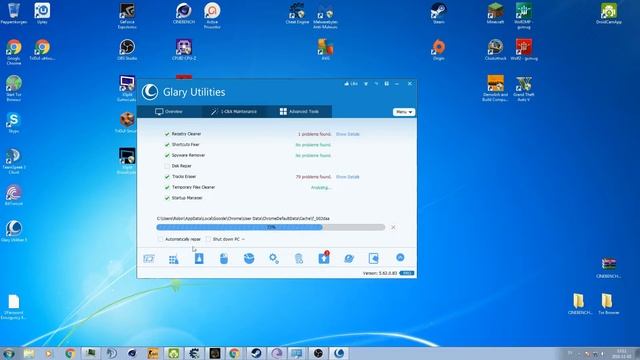Open the BitTorrent desktop shortcut

click(13, 195)
